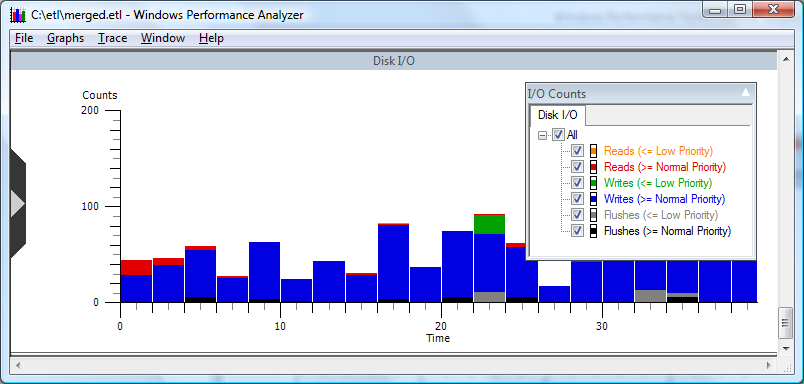Screen dimensions: 804x384
Task: Click the vertical scrollbar thumb
Action: point(786,322)
